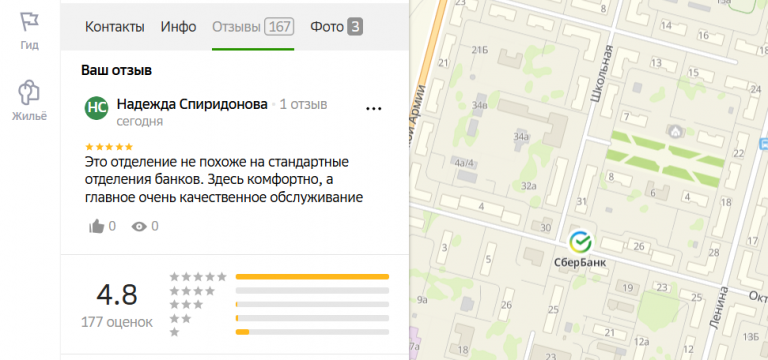Click the СберБанк marker on the map

580,241
